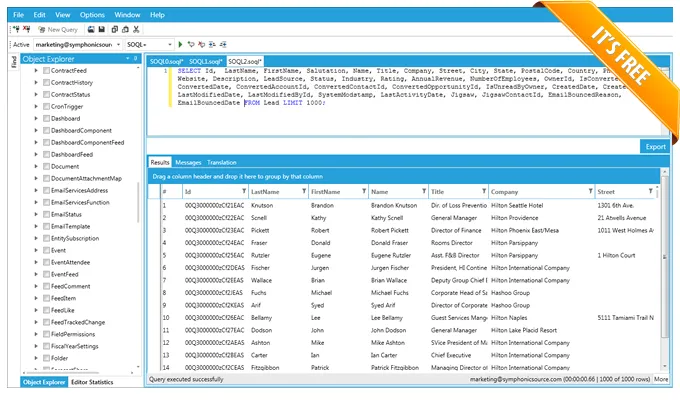Expand the FiscalYearSettings tree node
The height and width of the screenshot is (400, 680).
[36, 346]
